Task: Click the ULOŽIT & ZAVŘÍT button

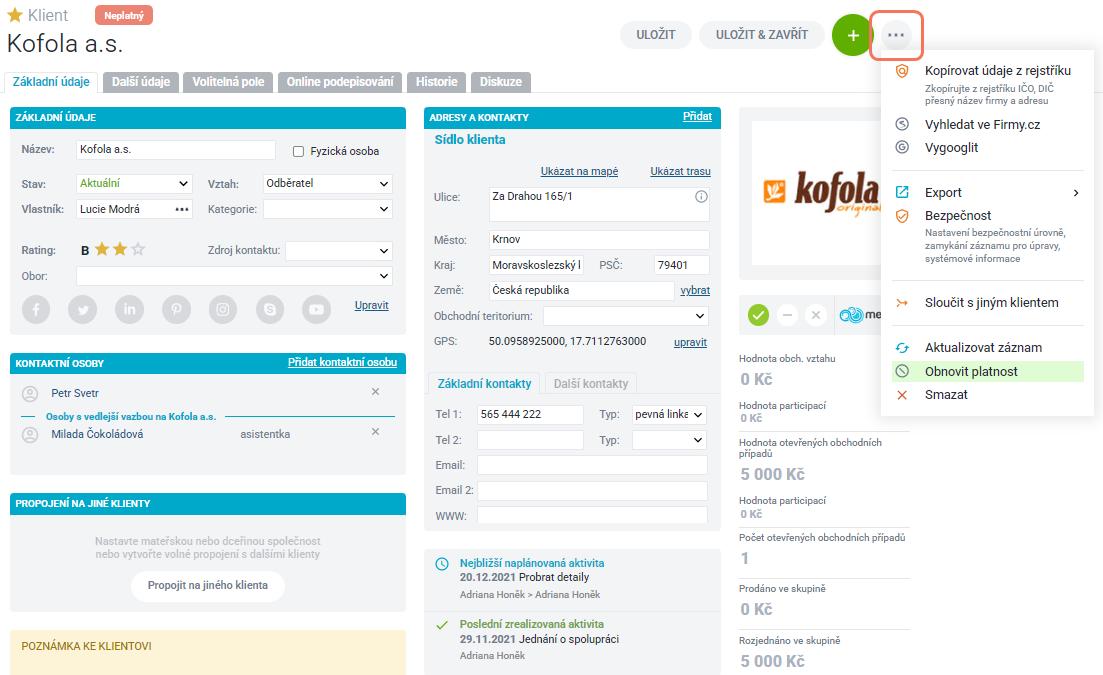Action: coord(761,34)
